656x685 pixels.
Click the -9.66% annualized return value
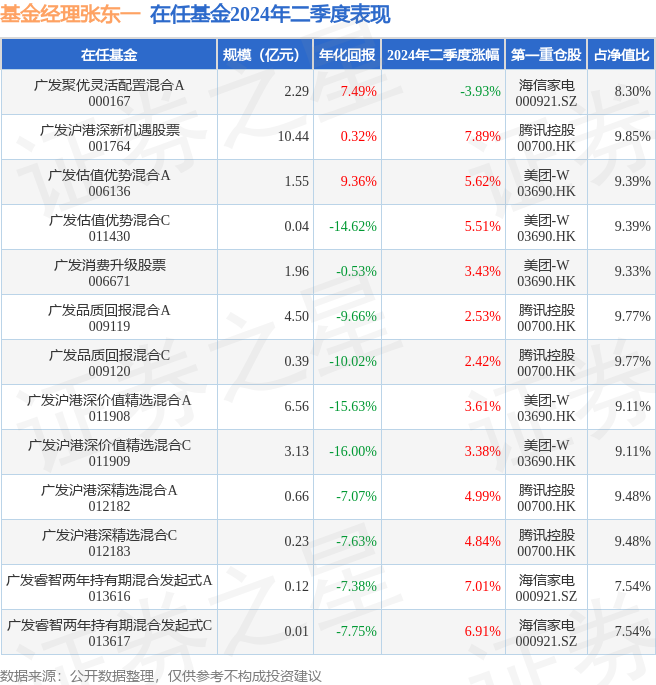pyautogui.click(x=356, y=316)
